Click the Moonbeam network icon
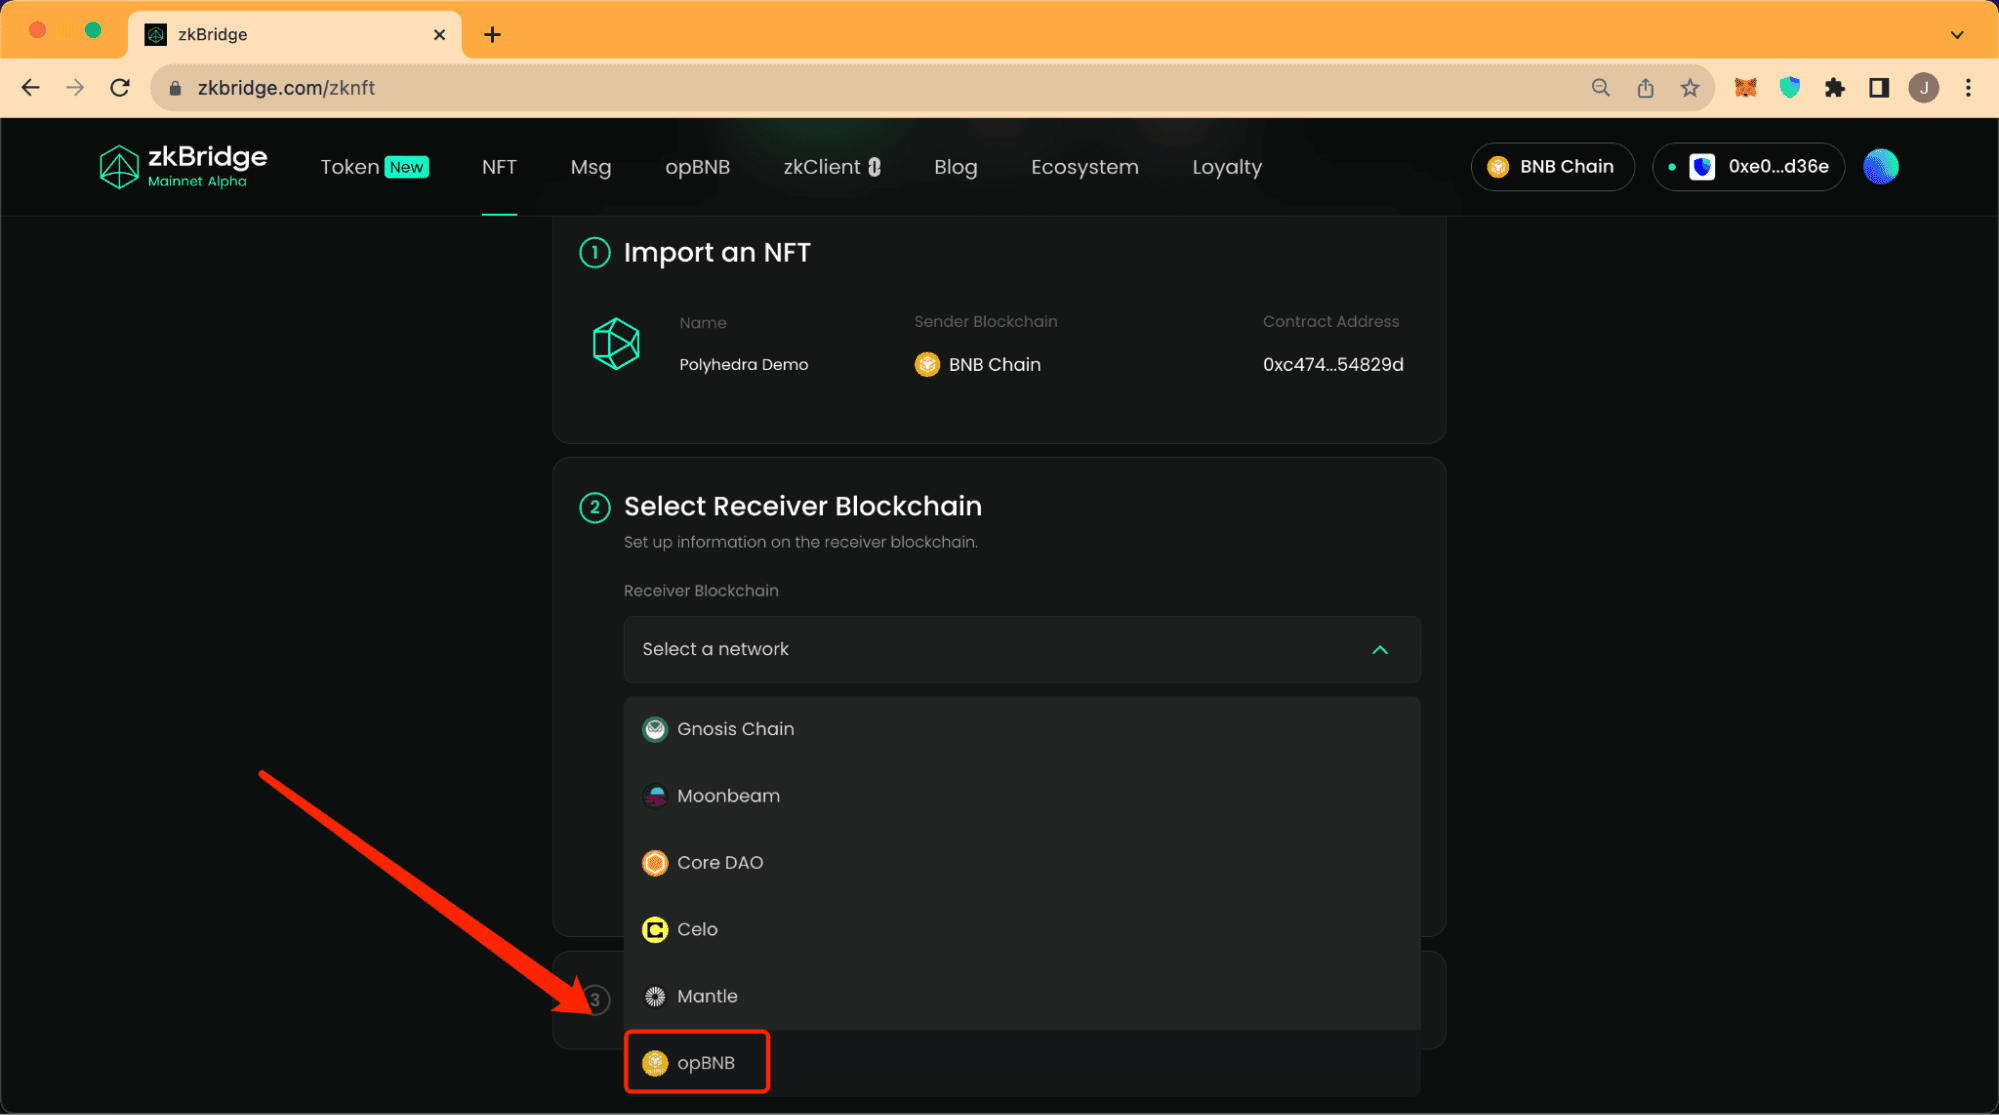The image size is (1999, 1115). [x=655, y=797]
